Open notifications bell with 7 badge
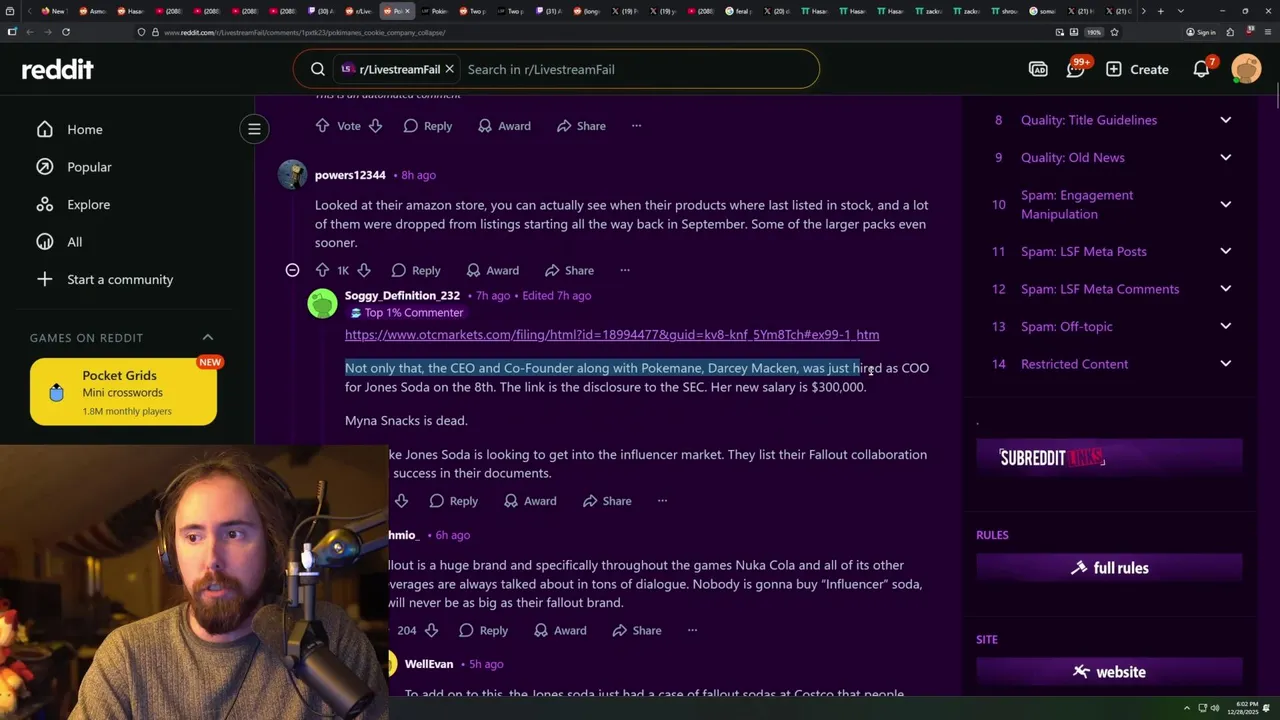This screenshot has height=720, width=1280. tap(1202, 69)
